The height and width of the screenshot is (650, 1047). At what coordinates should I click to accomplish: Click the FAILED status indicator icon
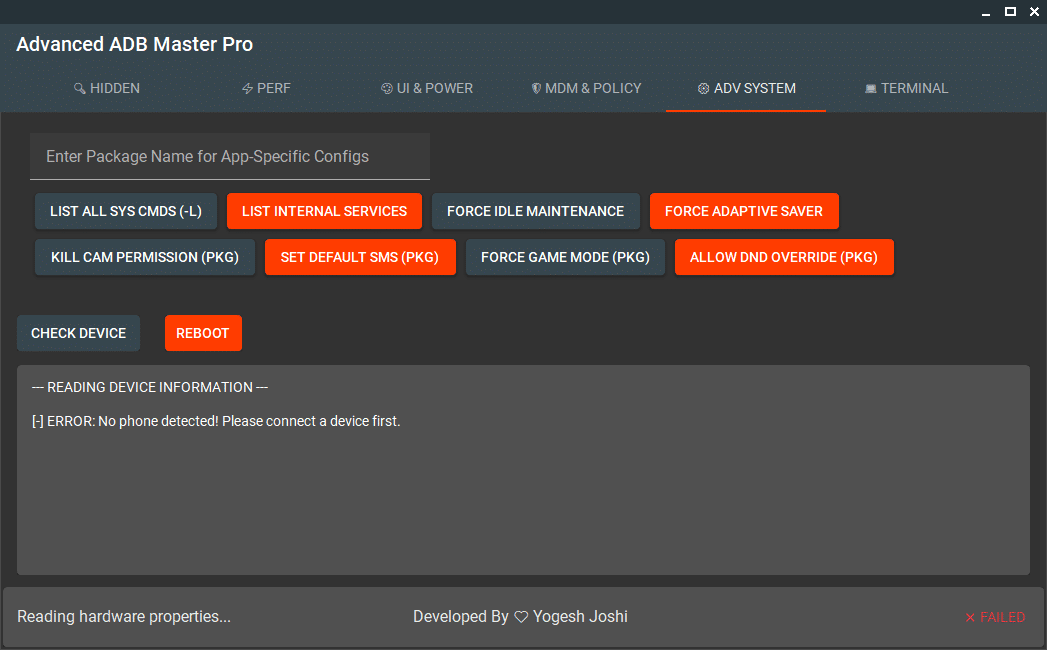coord(969,617)
